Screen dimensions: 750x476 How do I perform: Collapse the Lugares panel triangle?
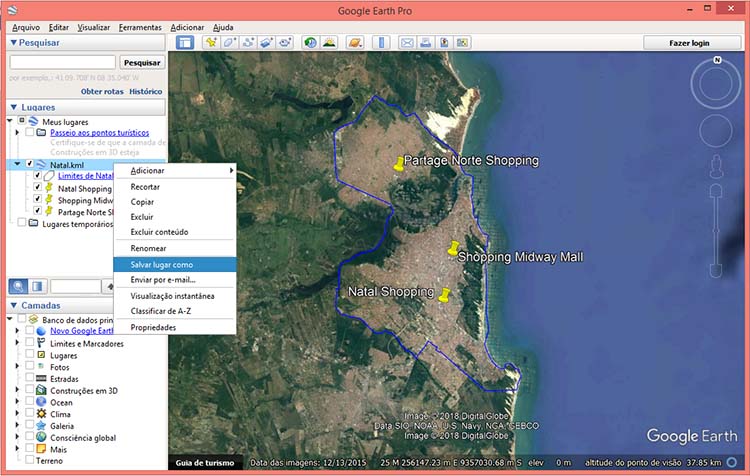13,107
